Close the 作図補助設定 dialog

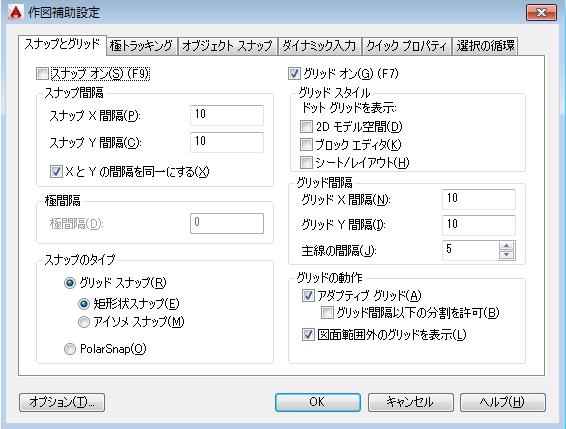click(x=541, y=13)
